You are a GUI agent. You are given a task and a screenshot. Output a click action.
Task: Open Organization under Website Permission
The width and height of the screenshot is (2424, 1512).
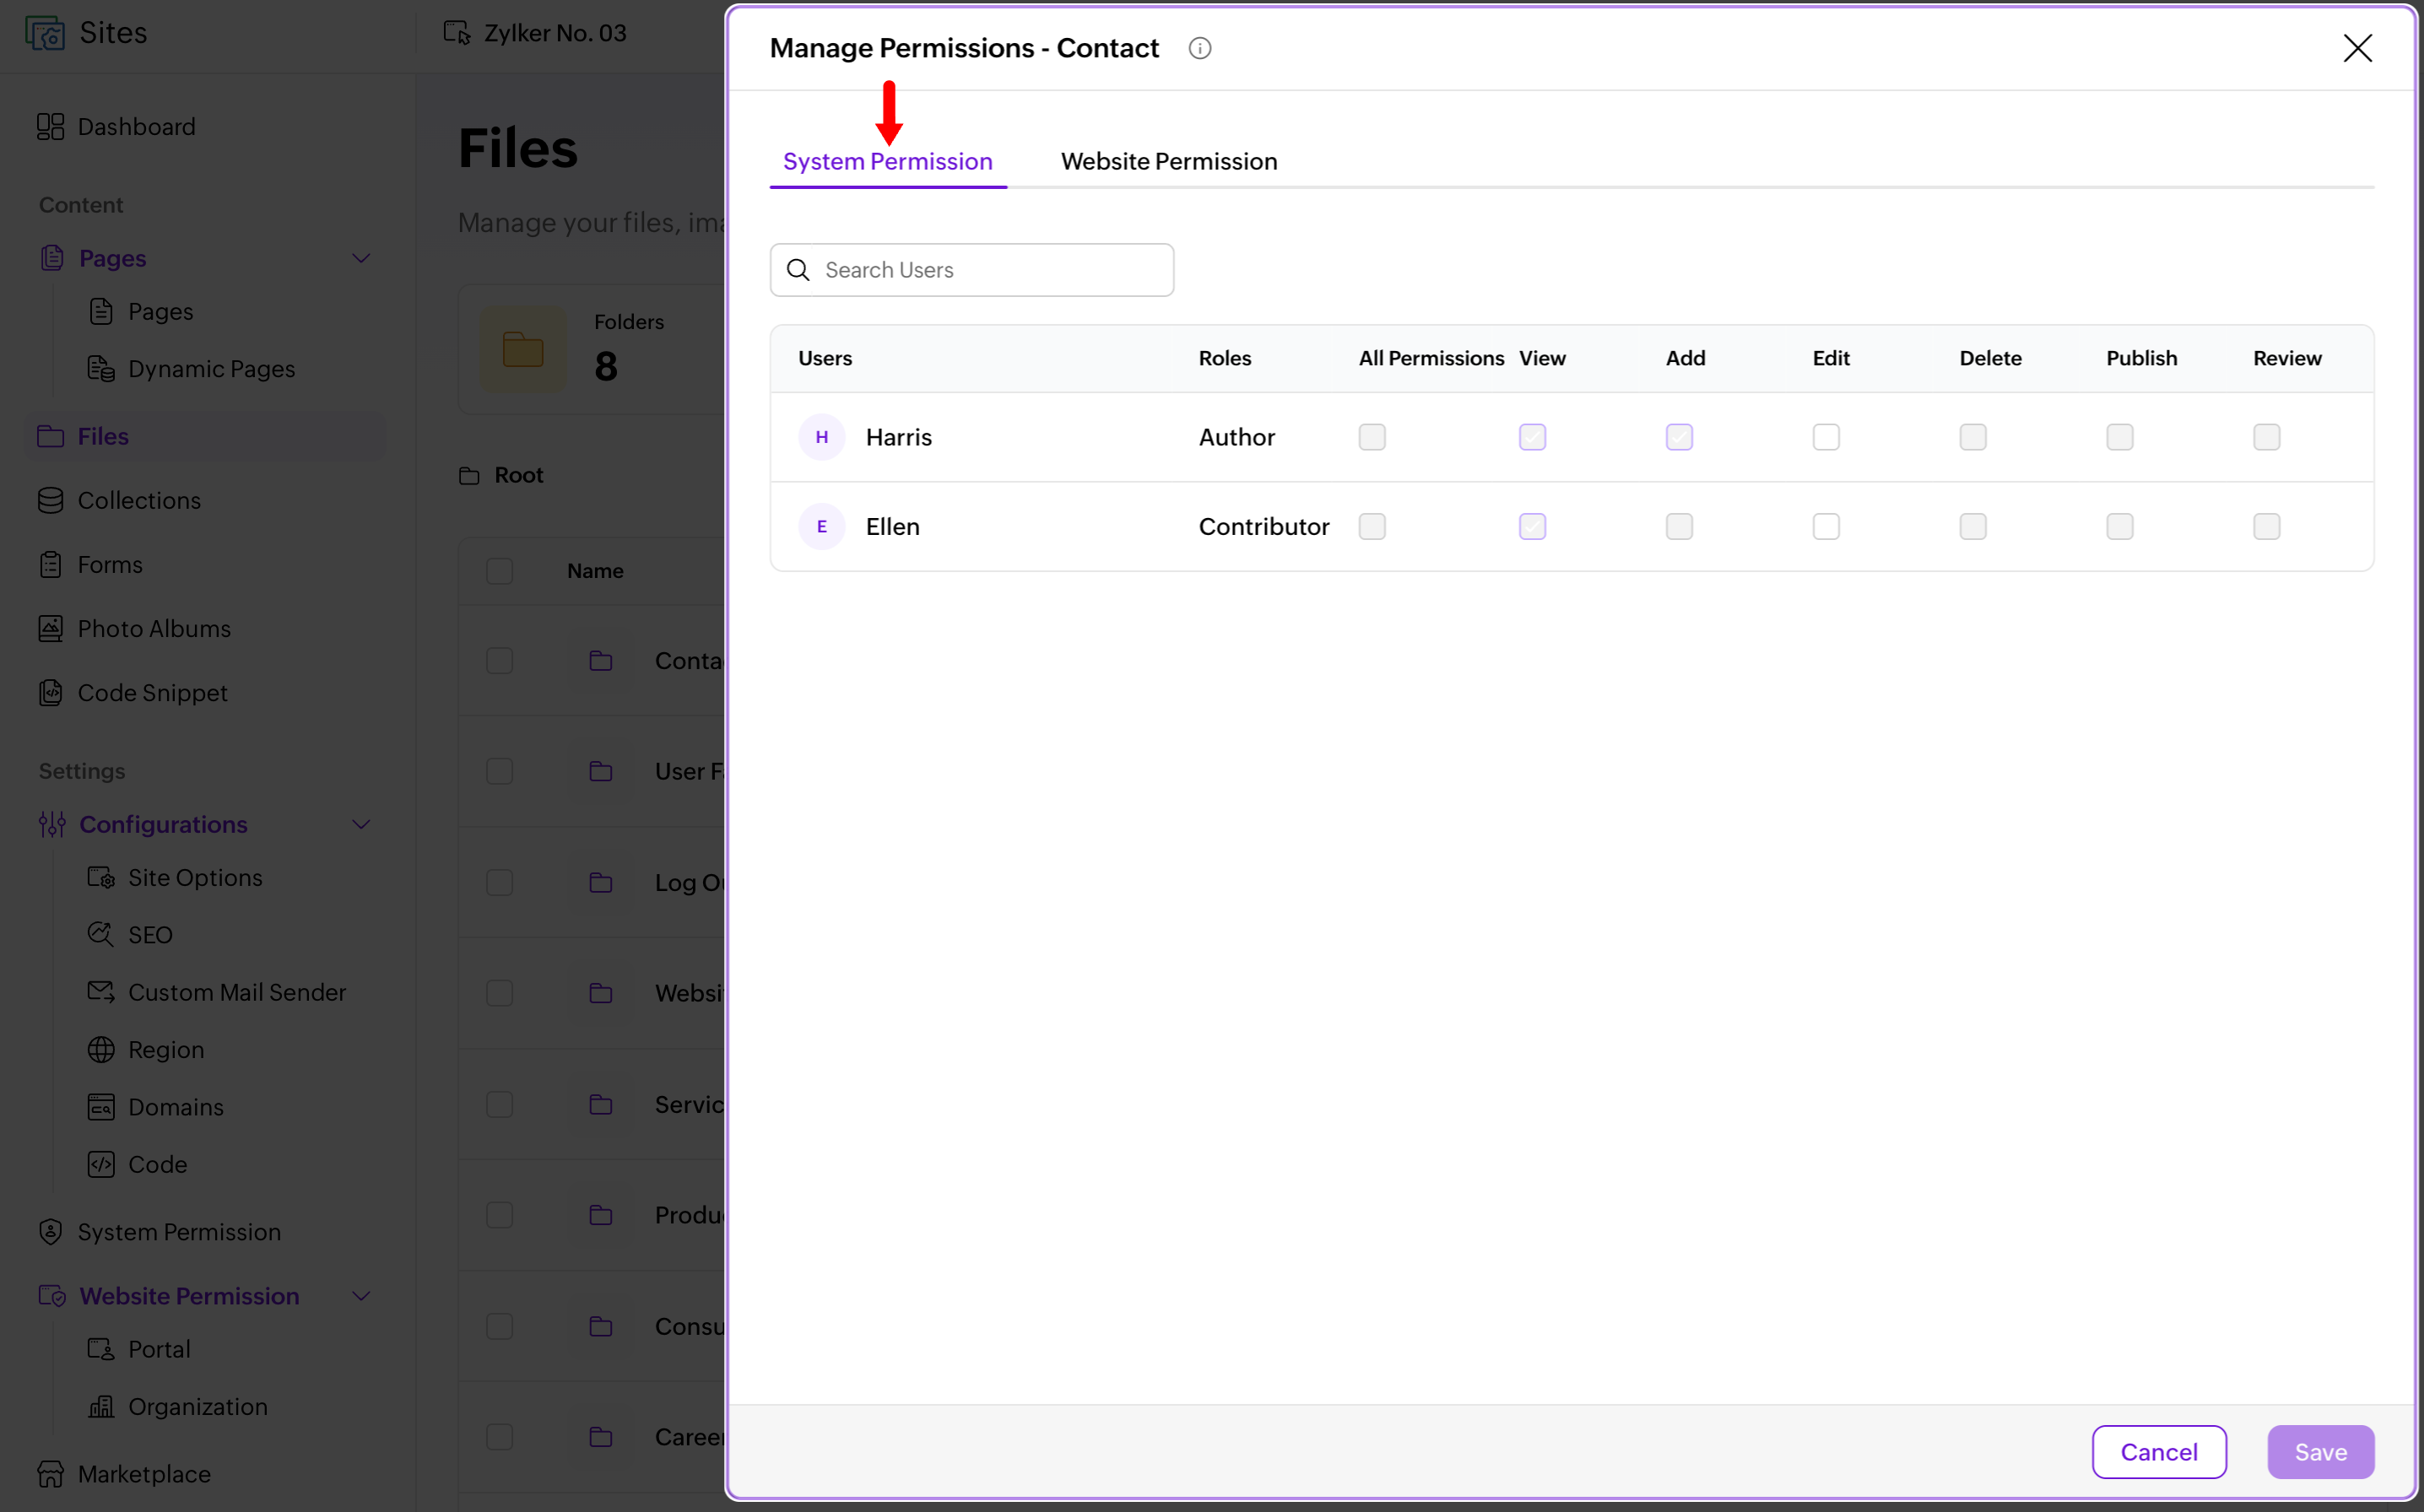pos(198,1407)
